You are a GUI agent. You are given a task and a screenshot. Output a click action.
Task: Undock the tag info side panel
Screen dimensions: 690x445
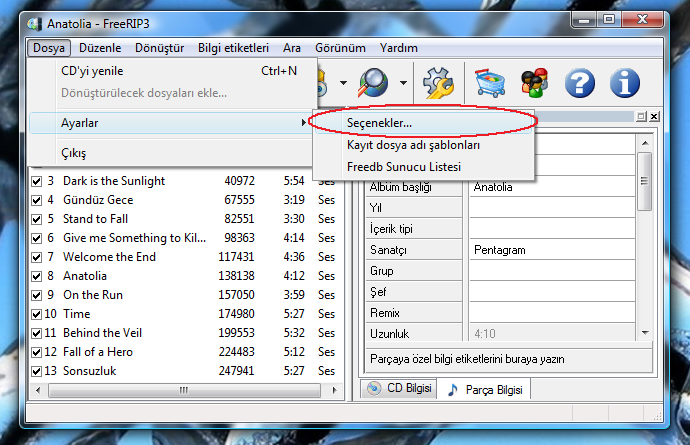(x=641, y=117)
